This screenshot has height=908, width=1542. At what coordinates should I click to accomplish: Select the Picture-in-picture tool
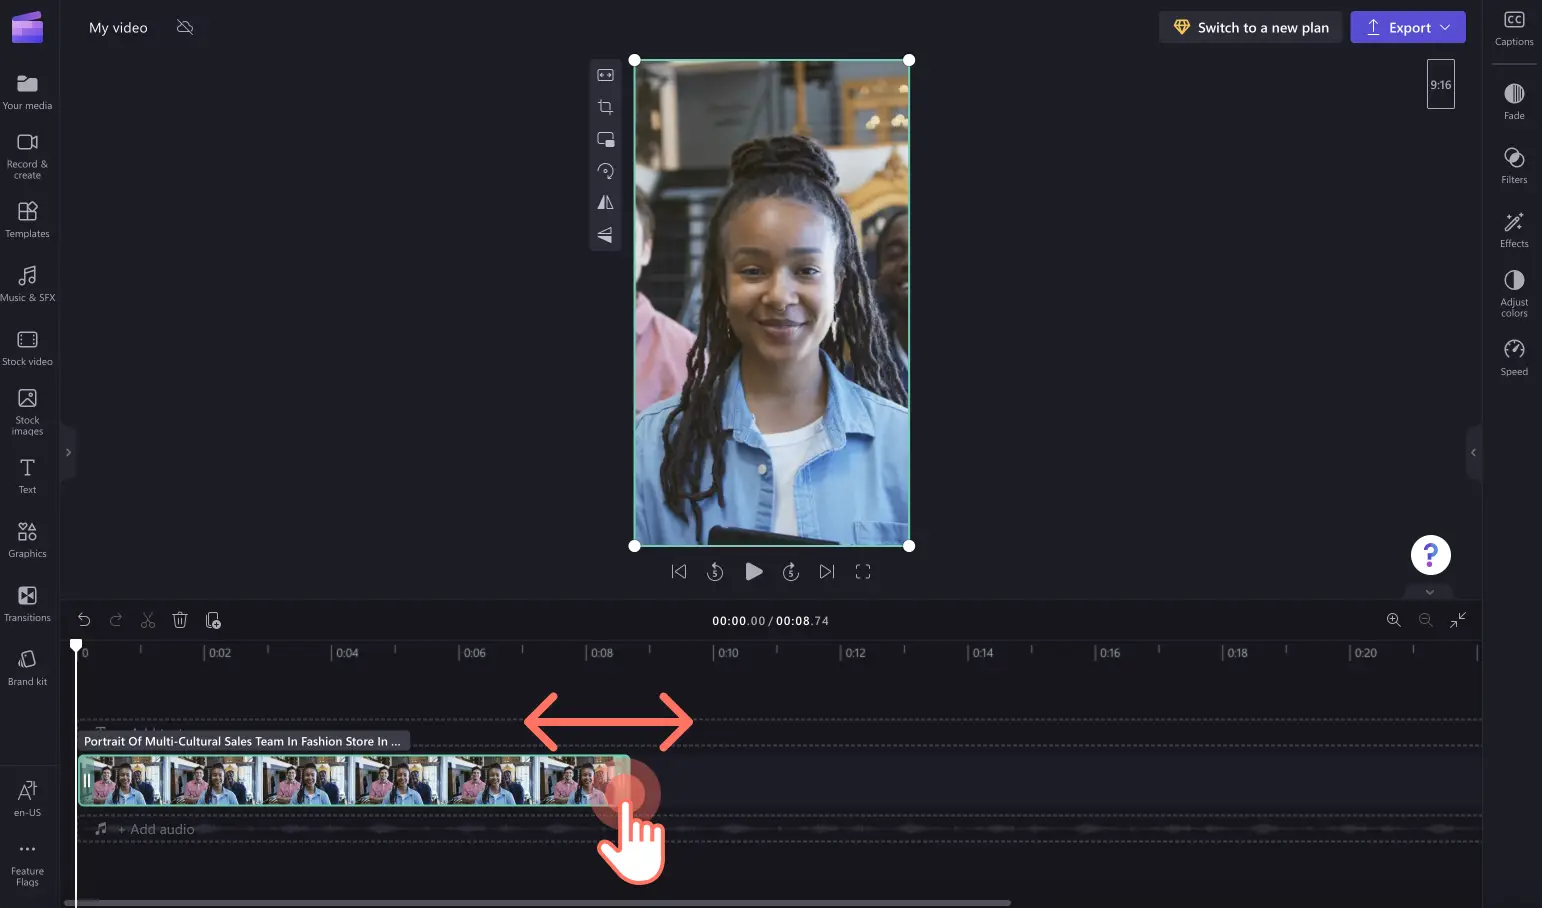[605, 139]
